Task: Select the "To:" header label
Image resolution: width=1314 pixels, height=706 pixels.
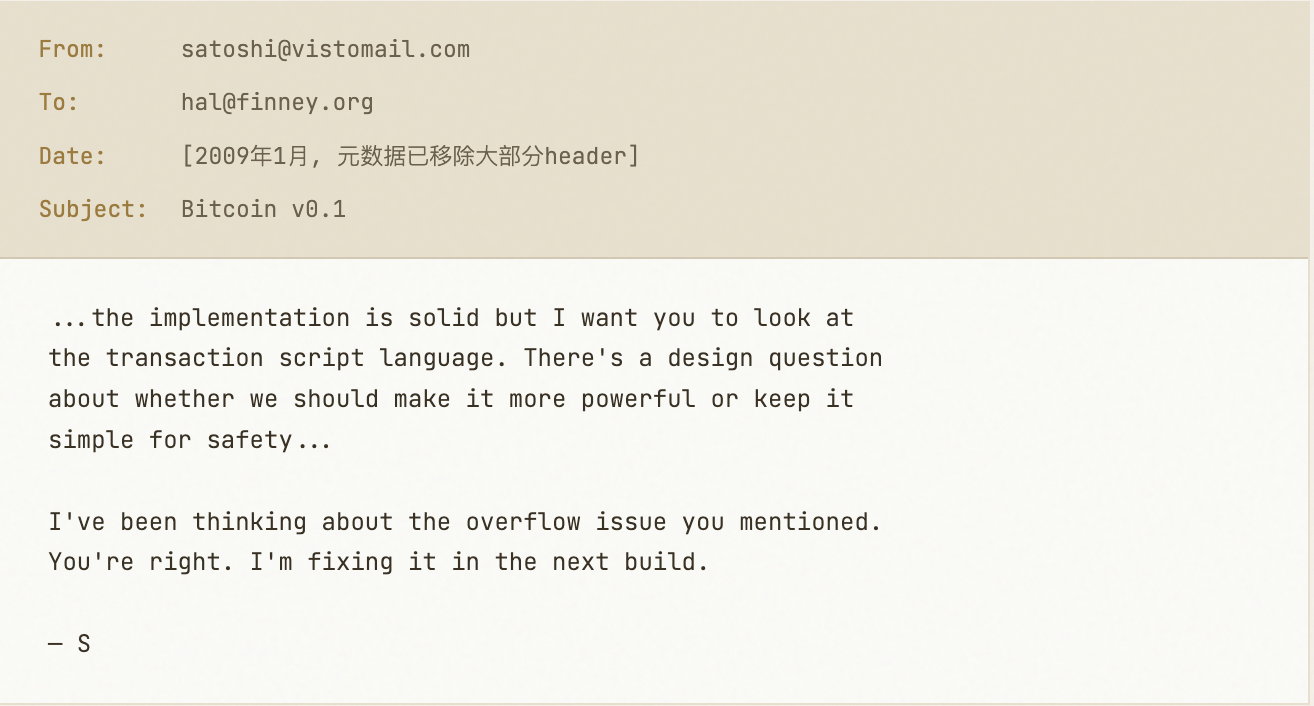Action: point(58,102)
